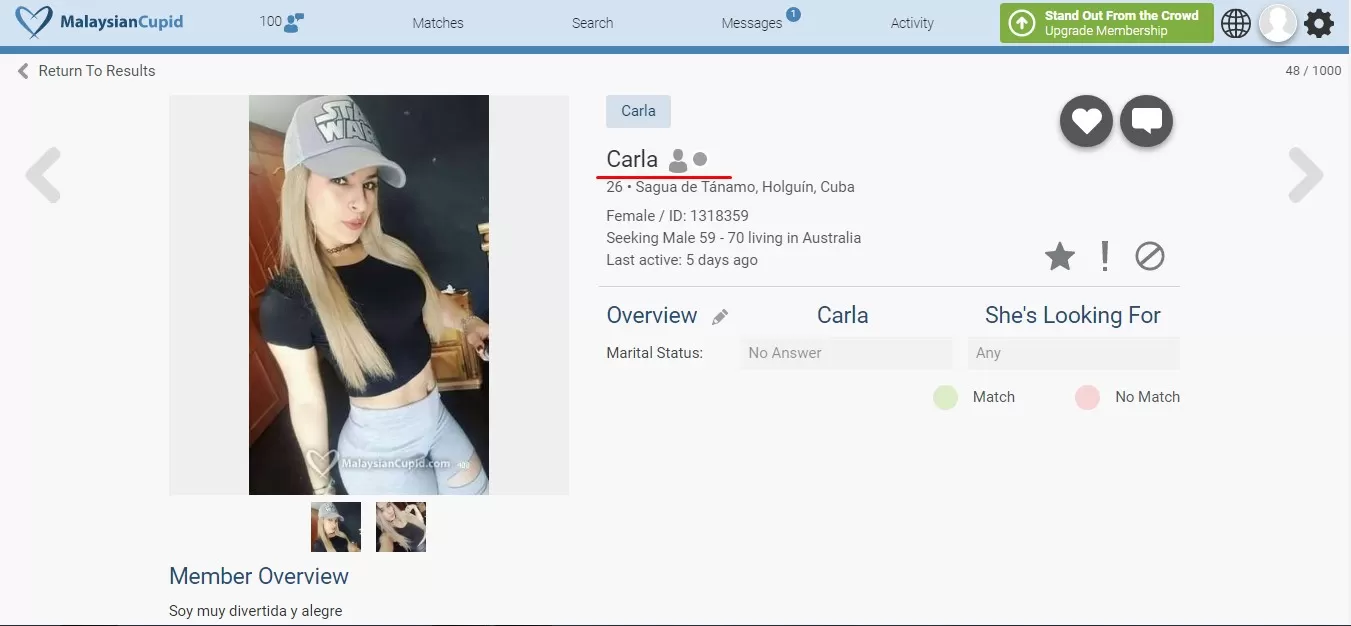This screenshot has width=1351, height=626.
Task: Open the Activity menu
Action: tap(912, 23)
